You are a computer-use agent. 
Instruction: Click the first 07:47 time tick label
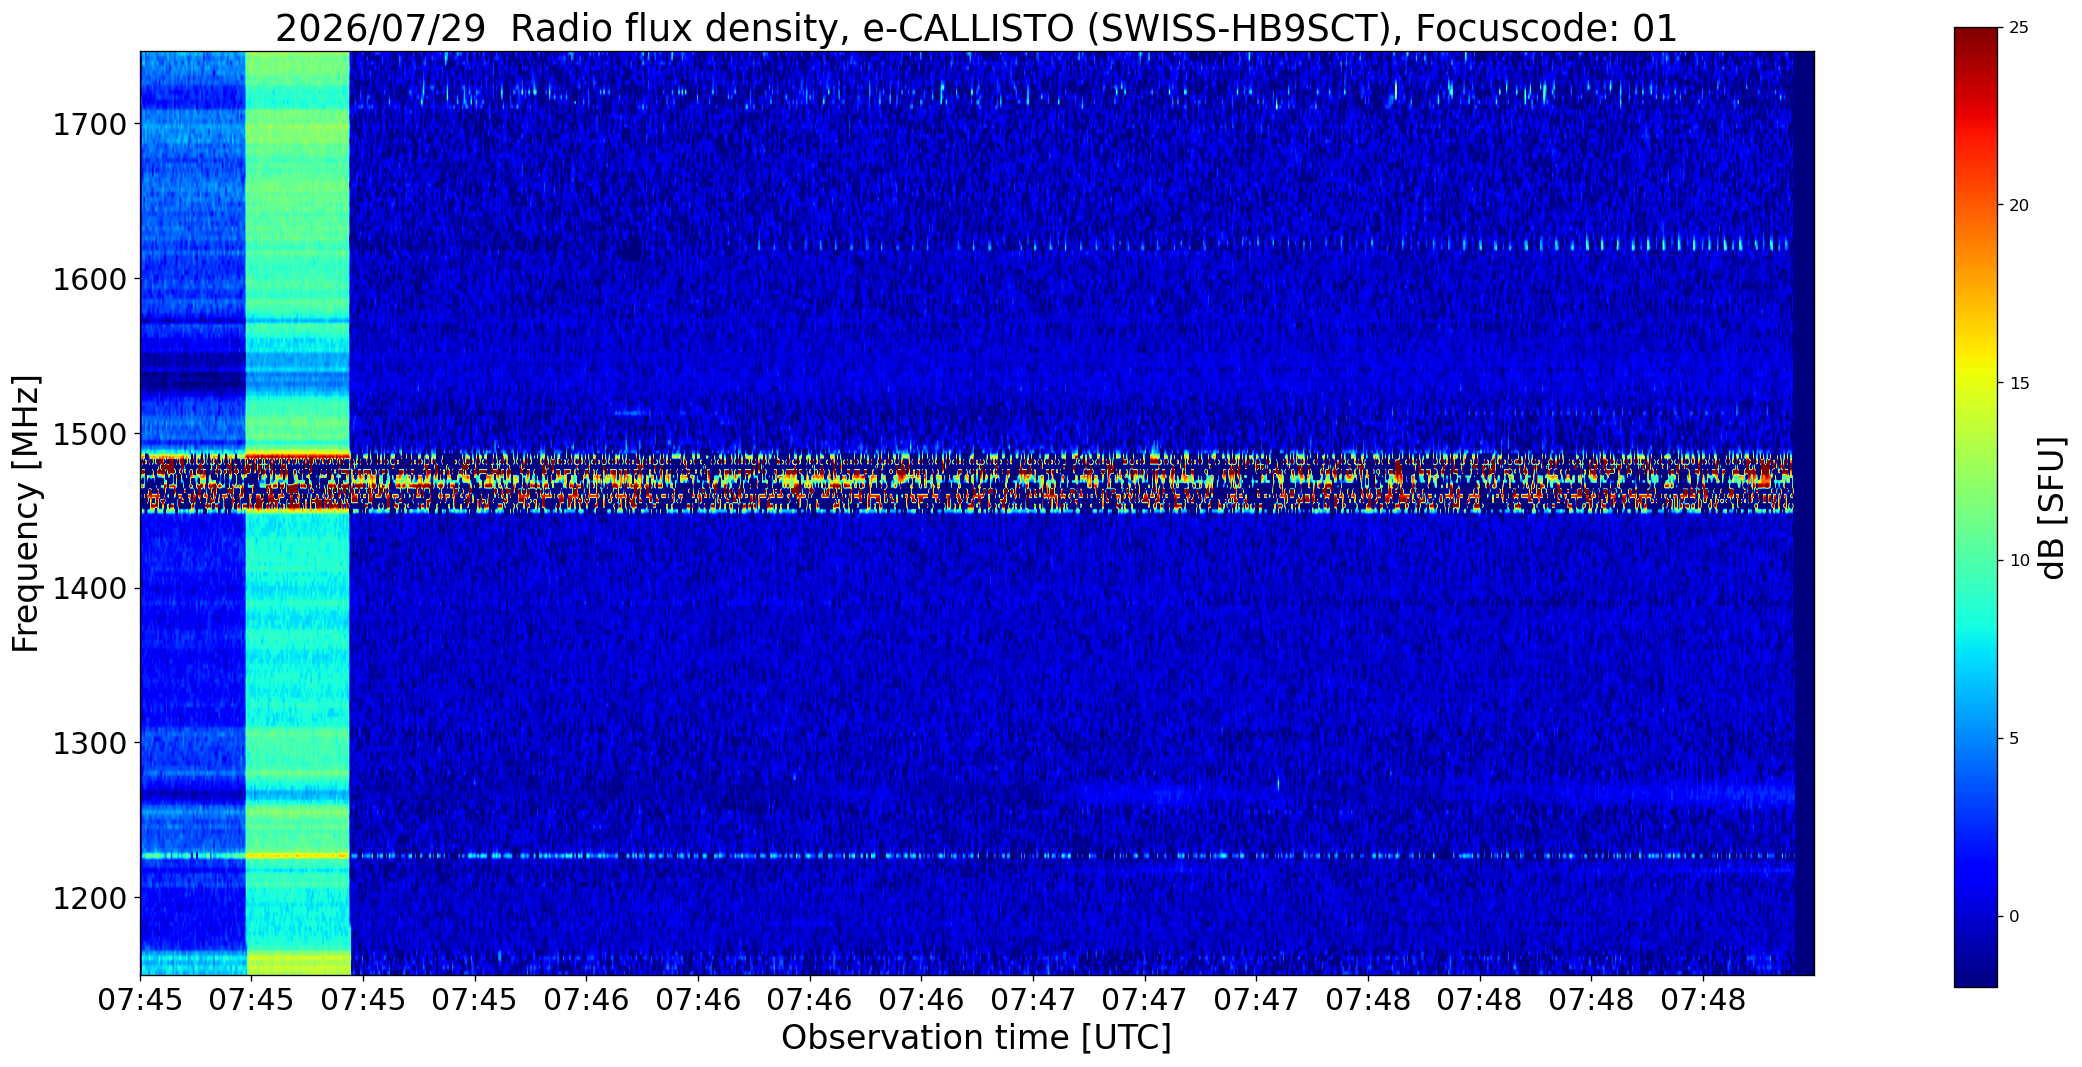tap(1033, 1000)
